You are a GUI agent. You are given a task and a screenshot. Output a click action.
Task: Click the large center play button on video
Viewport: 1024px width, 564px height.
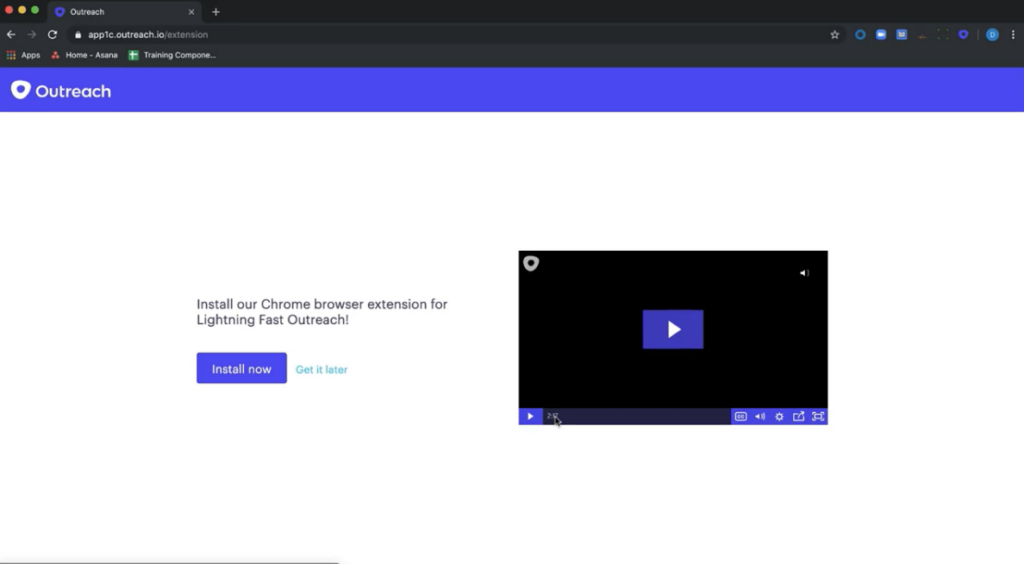(673, 329)
